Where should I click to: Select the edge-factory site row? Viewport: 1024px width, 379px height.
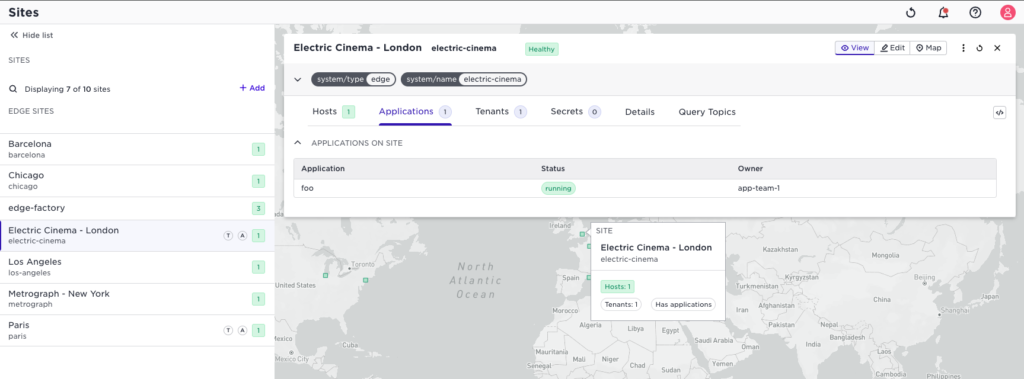[137, 208]
